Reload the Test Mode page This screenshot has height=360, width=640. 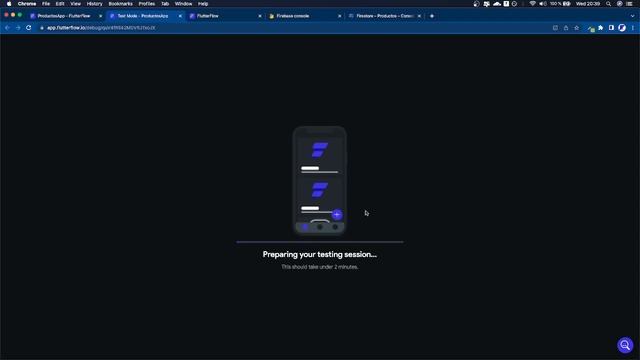pos(29,28)
